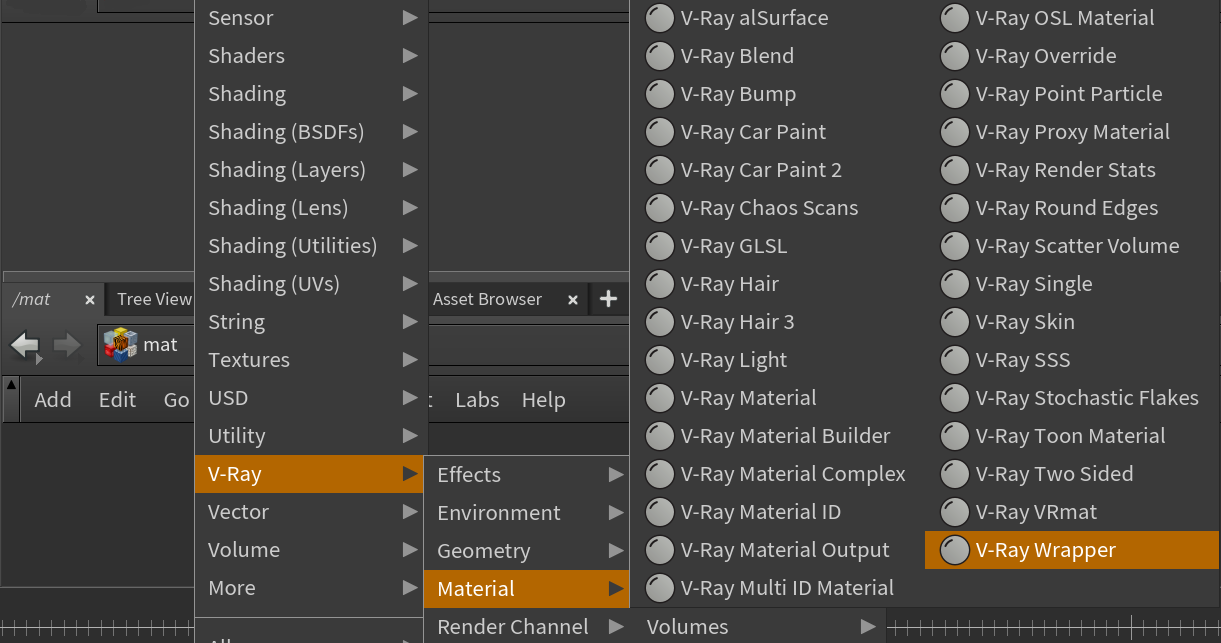Click the V-Ray Material icon
The image size is (1221, 643).
click(659, 398)
